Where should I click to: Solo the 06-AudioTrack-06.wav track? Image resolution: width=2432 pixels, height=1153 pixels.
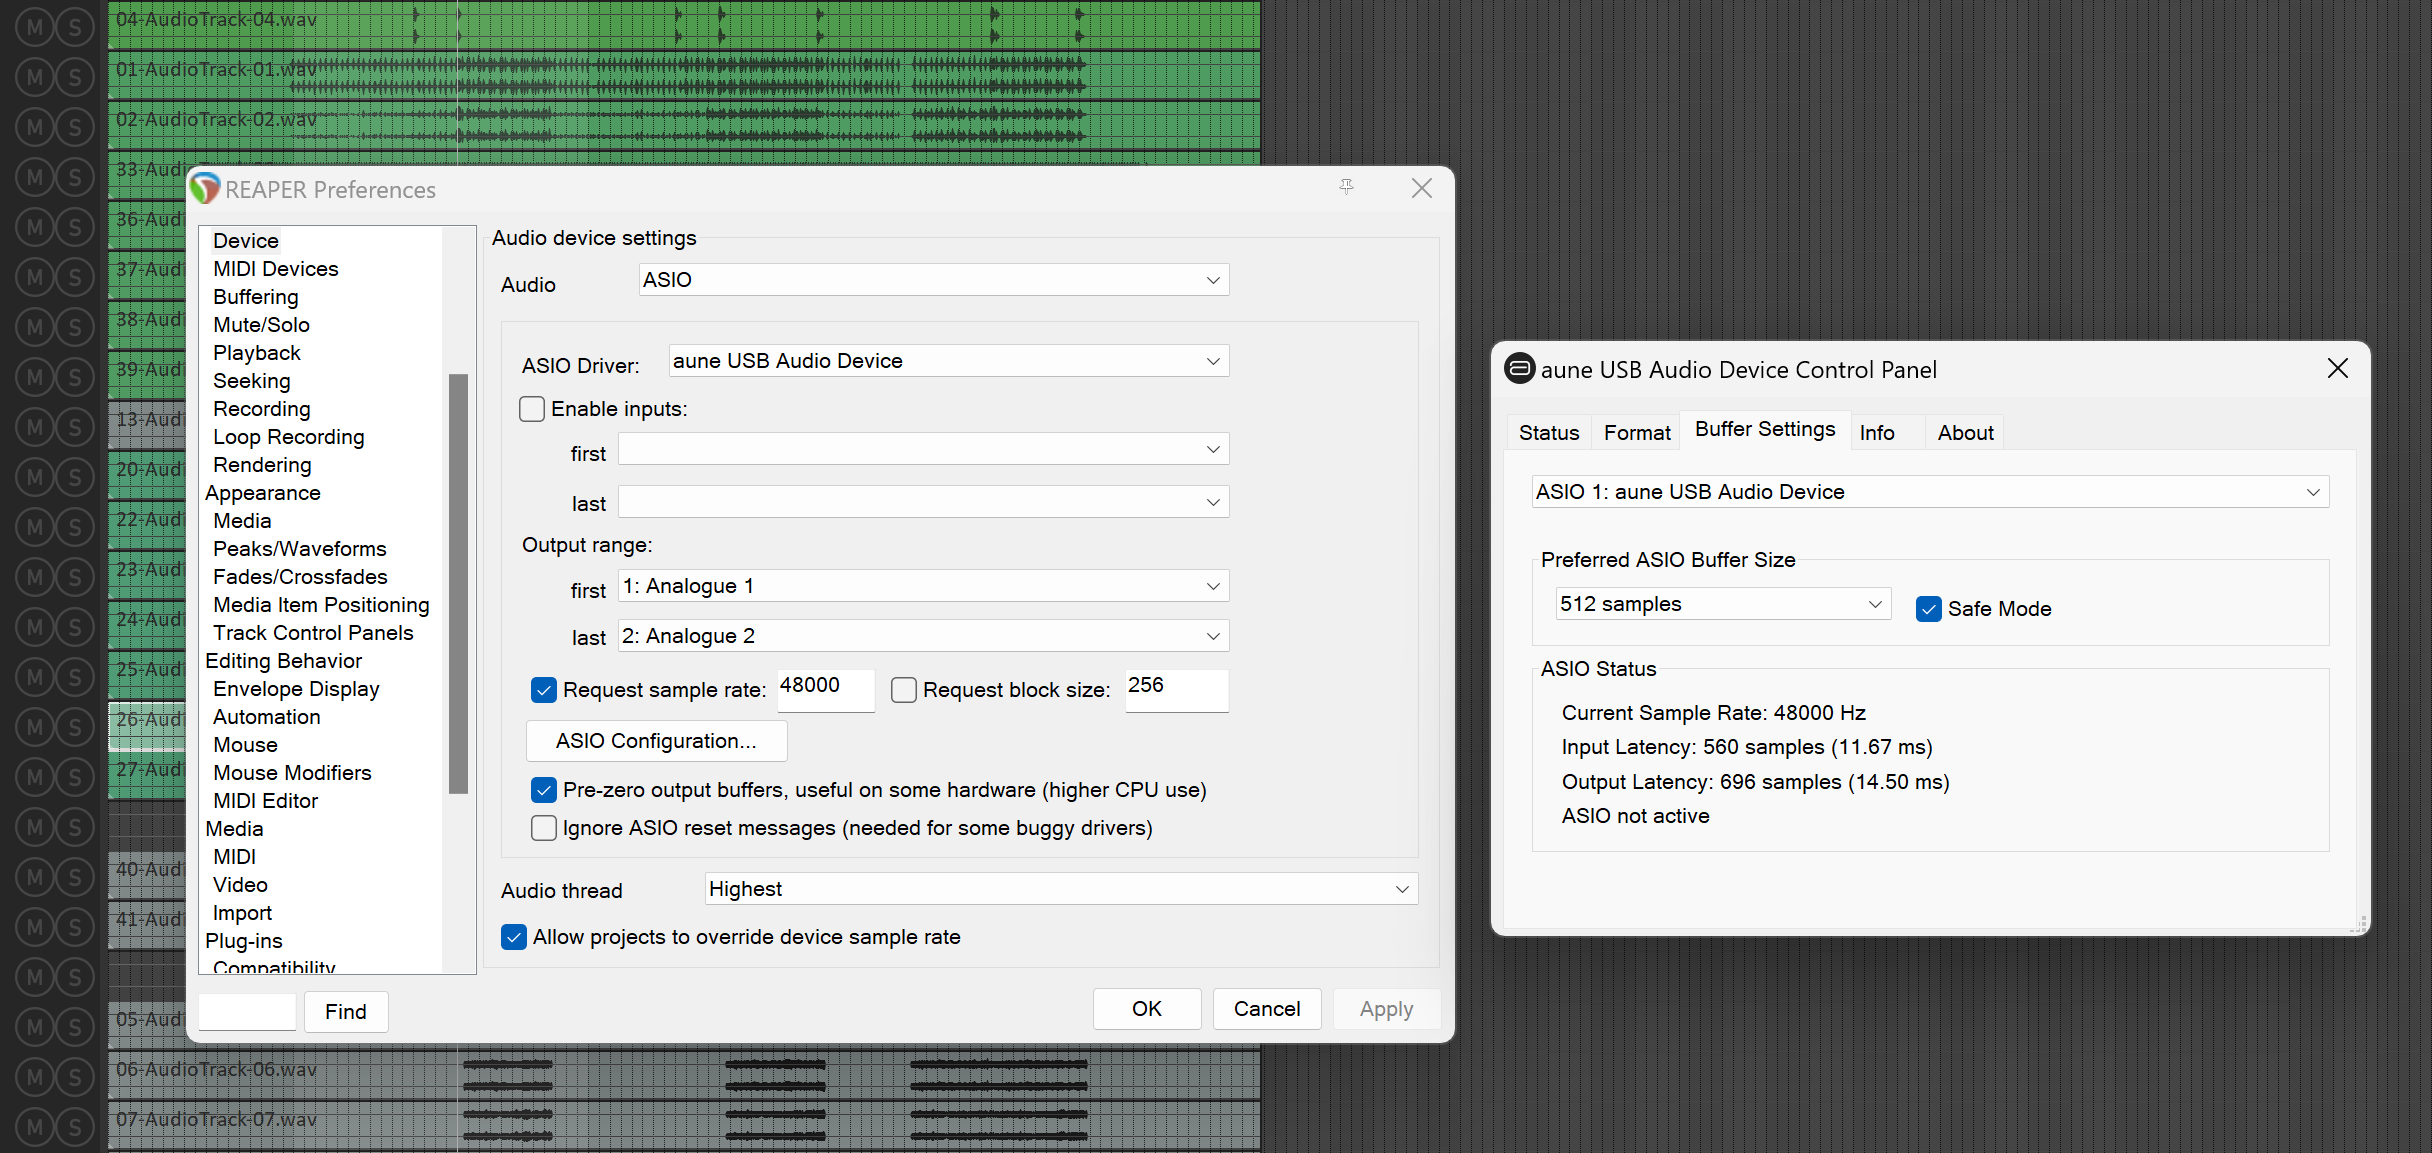pyautogui.click(x=75, y=1077)
